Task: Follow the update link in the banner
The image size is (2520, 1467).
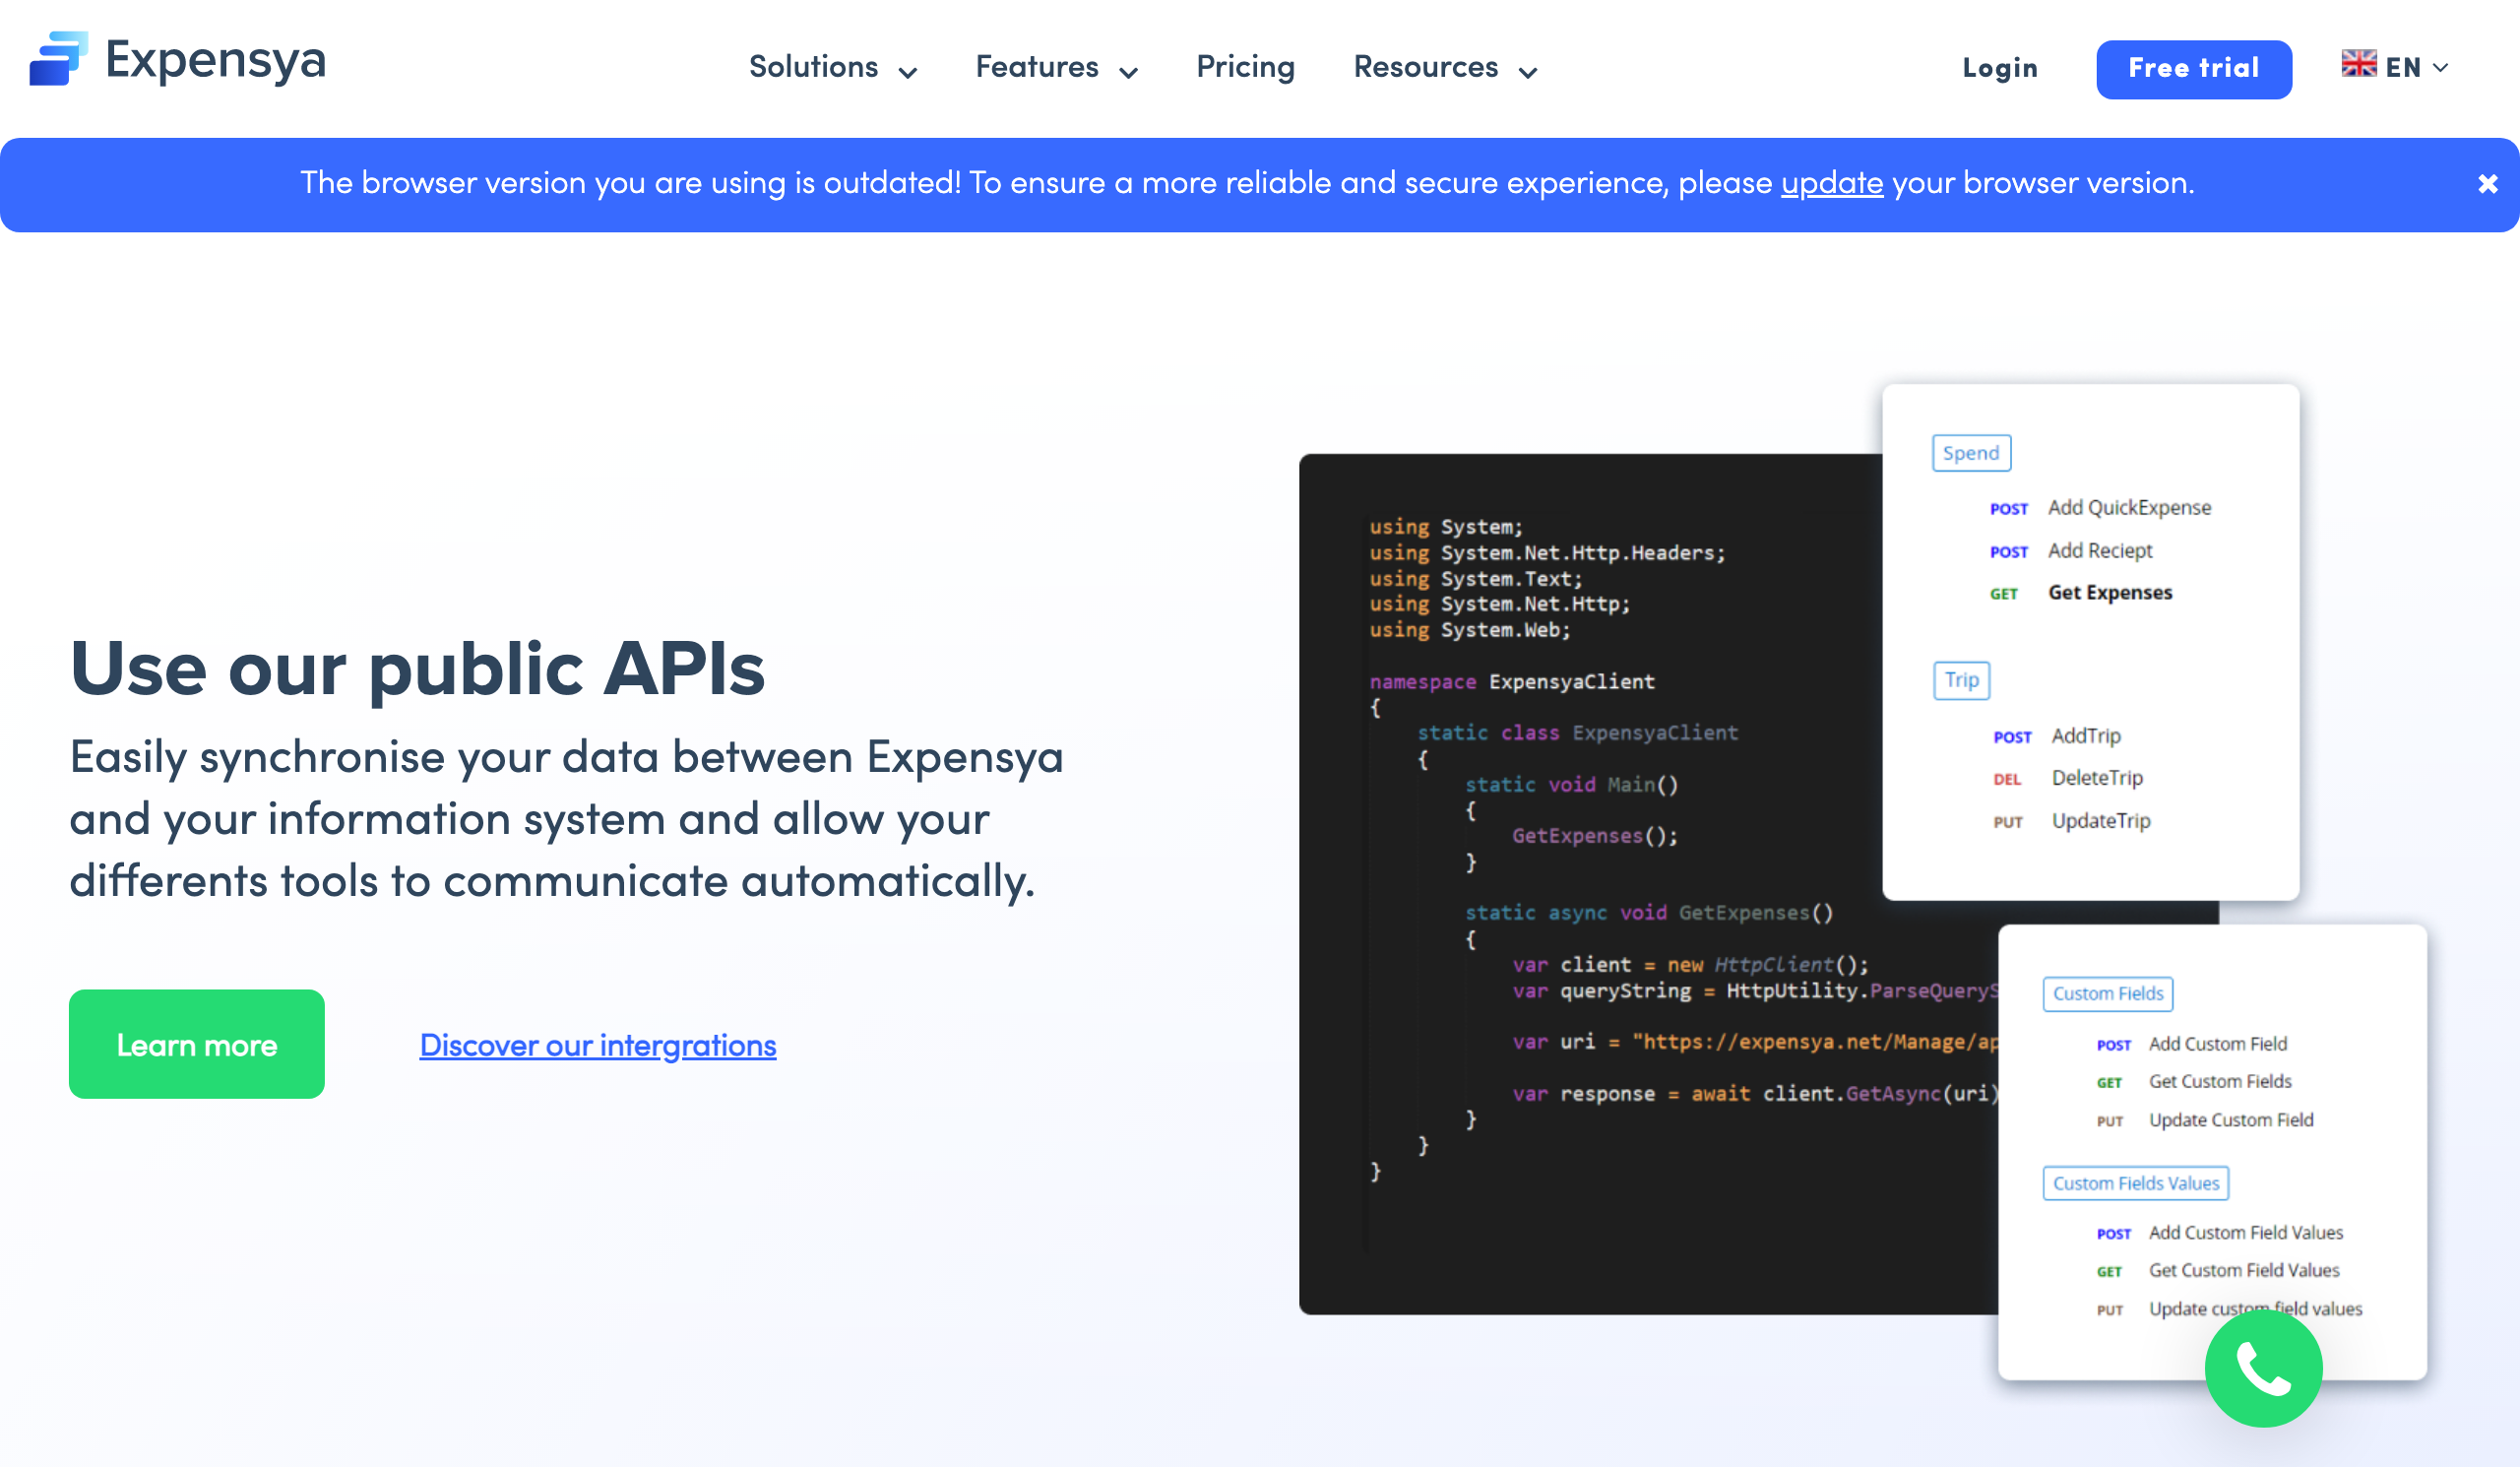Action: [x=1831, y=184]
